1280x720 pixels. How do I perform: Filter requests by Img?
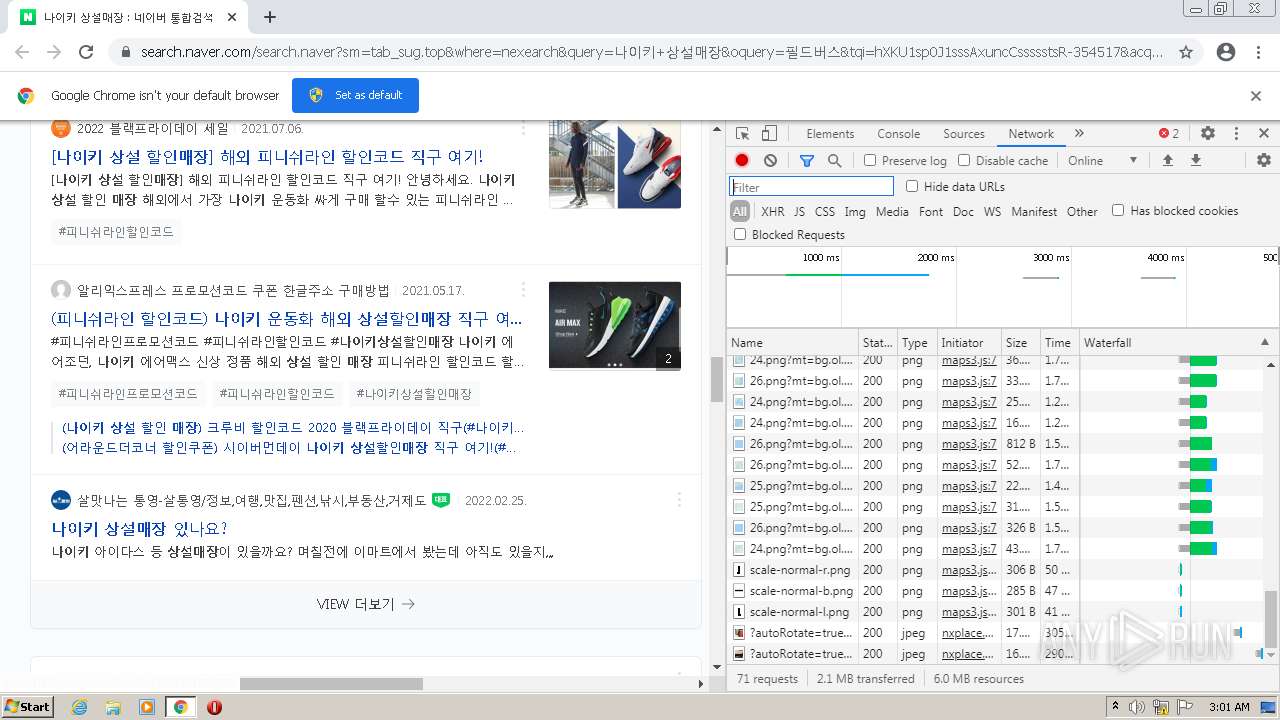pyautogui.click(x=855, y=212)
